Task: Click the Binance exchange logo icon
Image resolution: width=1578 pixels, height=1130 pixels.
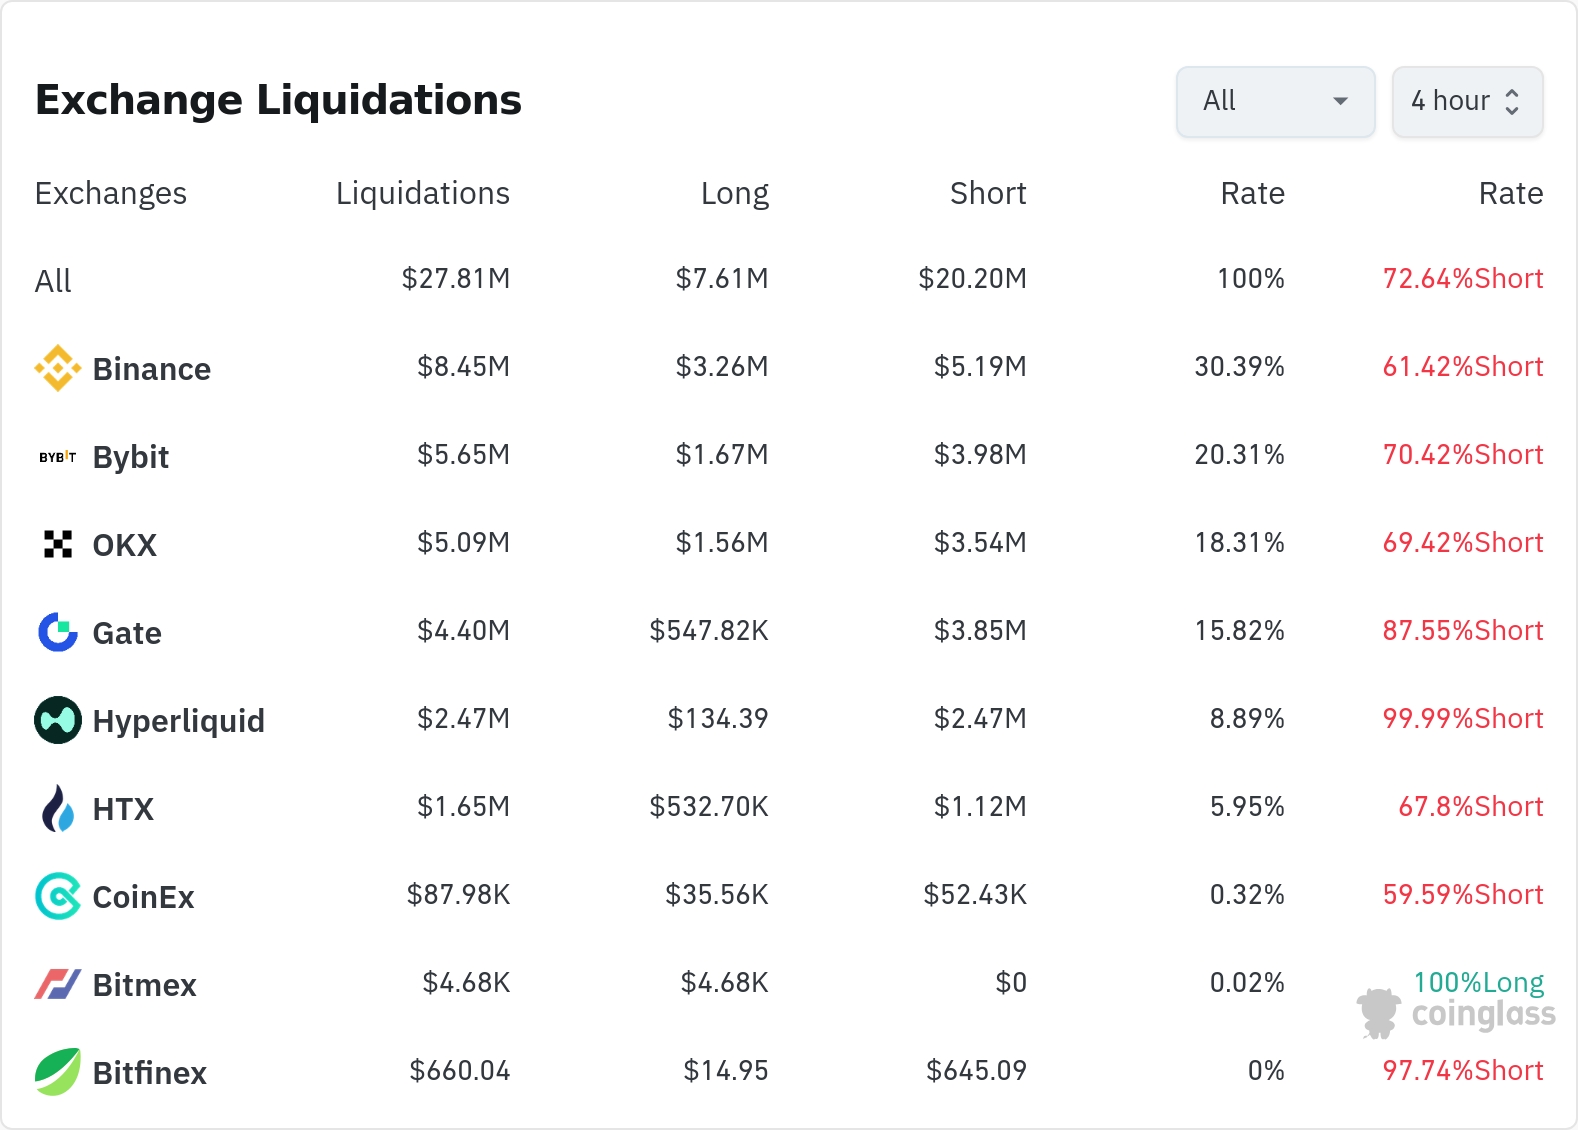Action: 58,368
